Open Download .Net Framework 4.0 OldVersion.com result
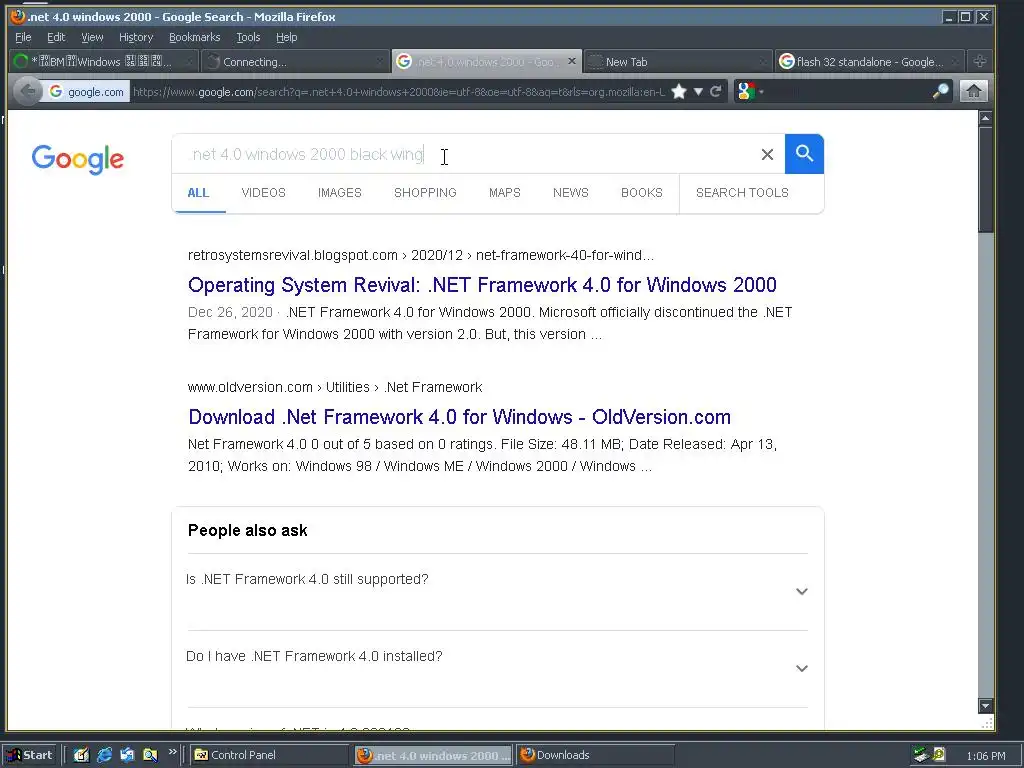Image resolution: width=1024 pixels, height=768 pixels. coord(459,417)
